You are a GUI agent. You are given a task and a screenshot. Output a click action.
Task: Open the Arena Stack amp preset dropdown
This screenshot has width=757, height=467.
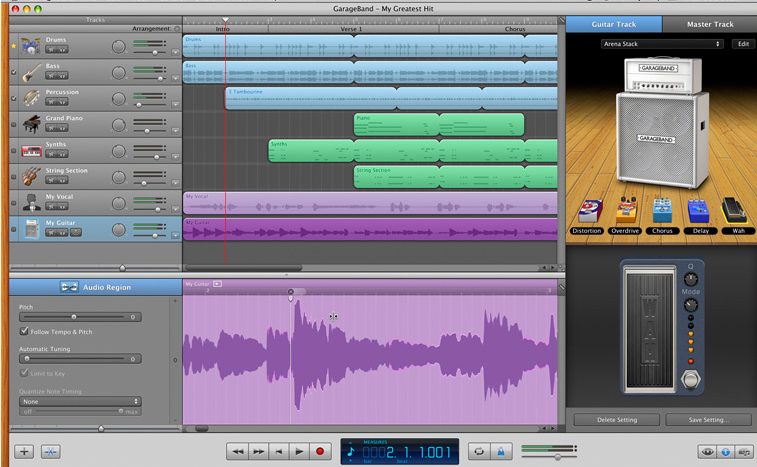[x=662, y=44]
